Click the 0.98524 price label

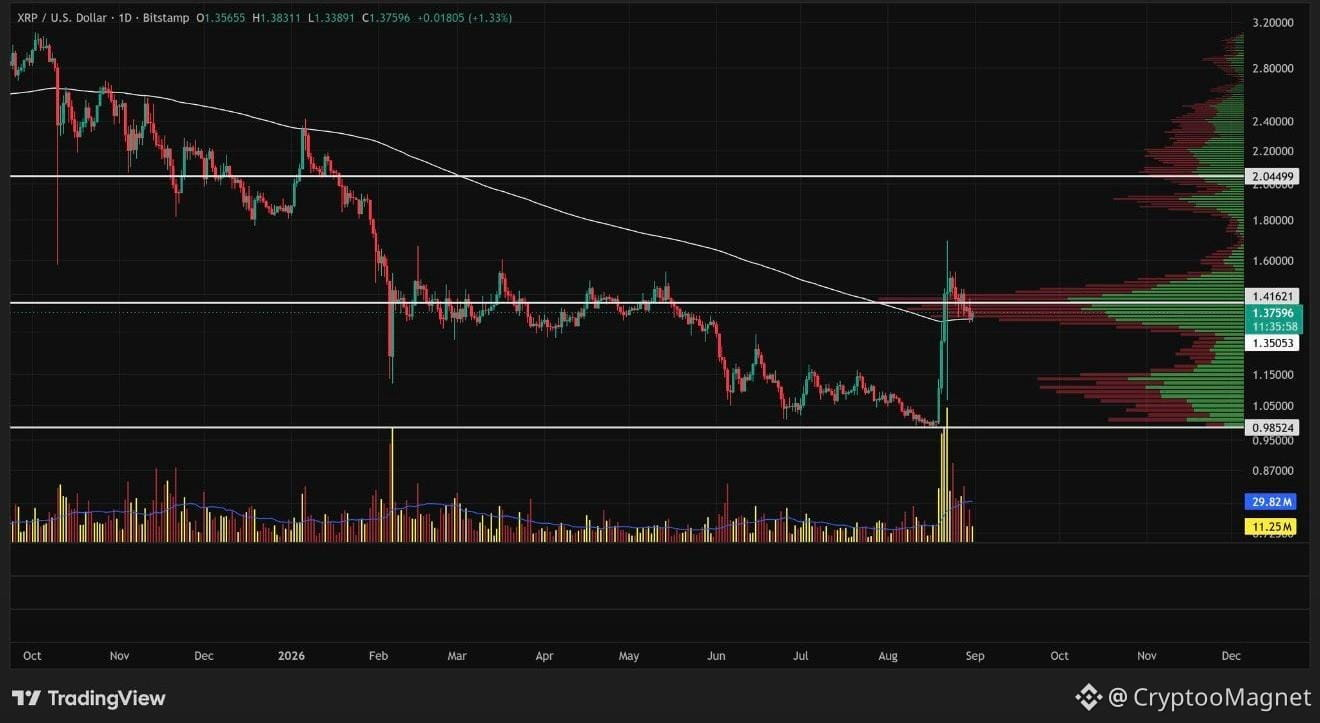click(x=1274, y=427)
